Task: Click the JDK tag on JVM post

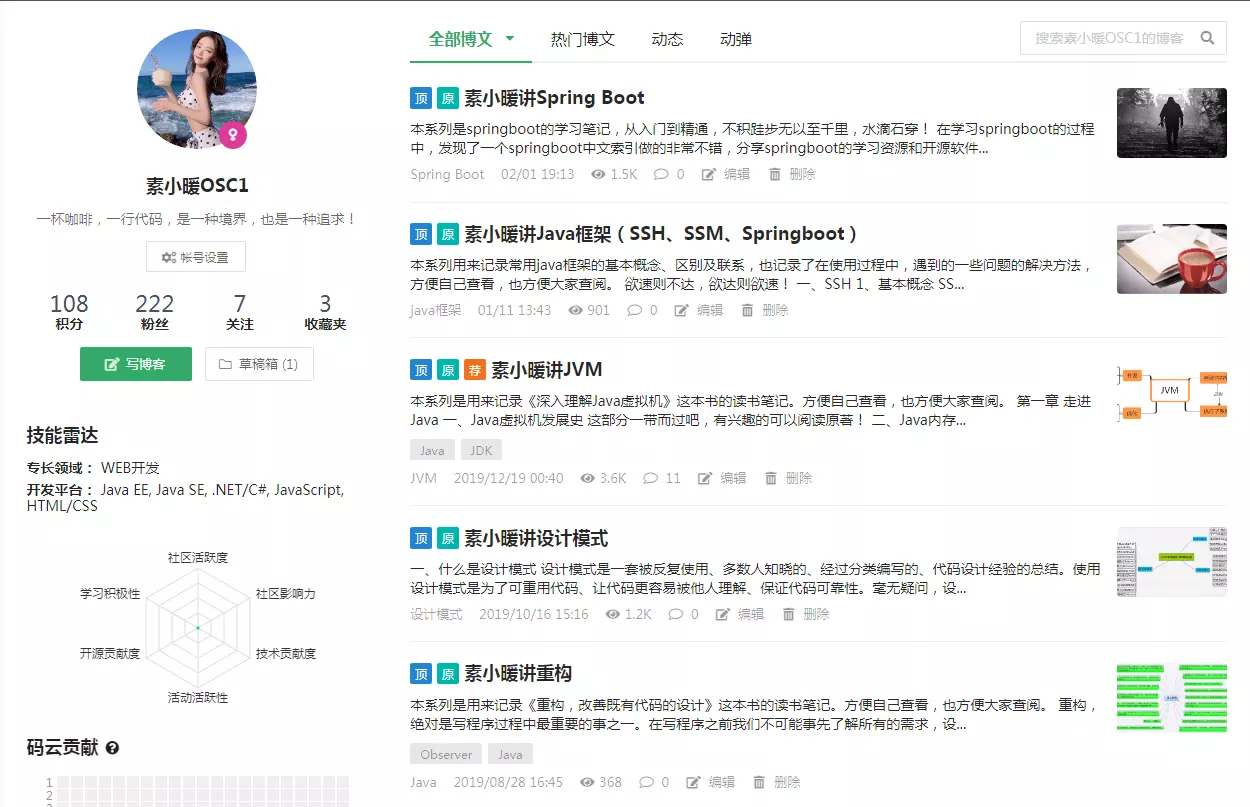Action: pyautogui.click(x=481, y=450)
